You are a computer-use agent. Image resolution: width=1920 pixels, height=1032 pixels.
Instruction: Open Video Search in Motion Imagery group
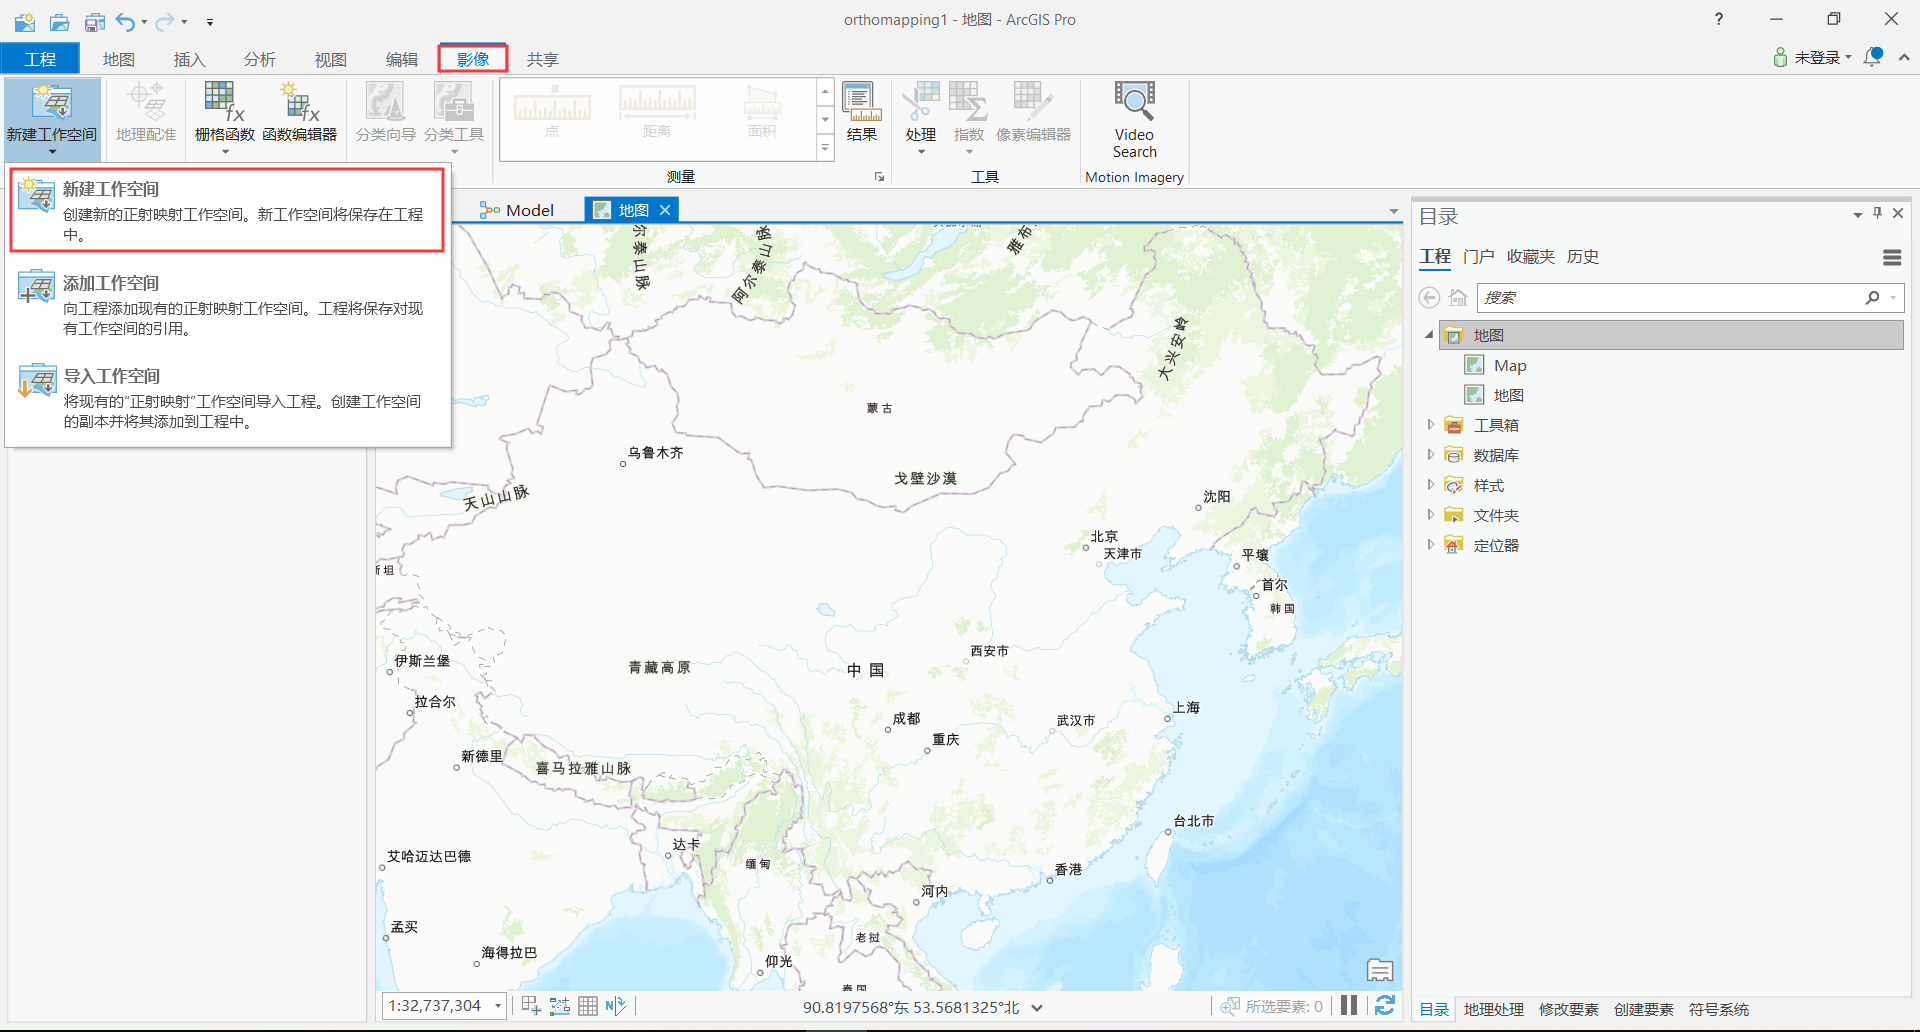click(1133, 115)
